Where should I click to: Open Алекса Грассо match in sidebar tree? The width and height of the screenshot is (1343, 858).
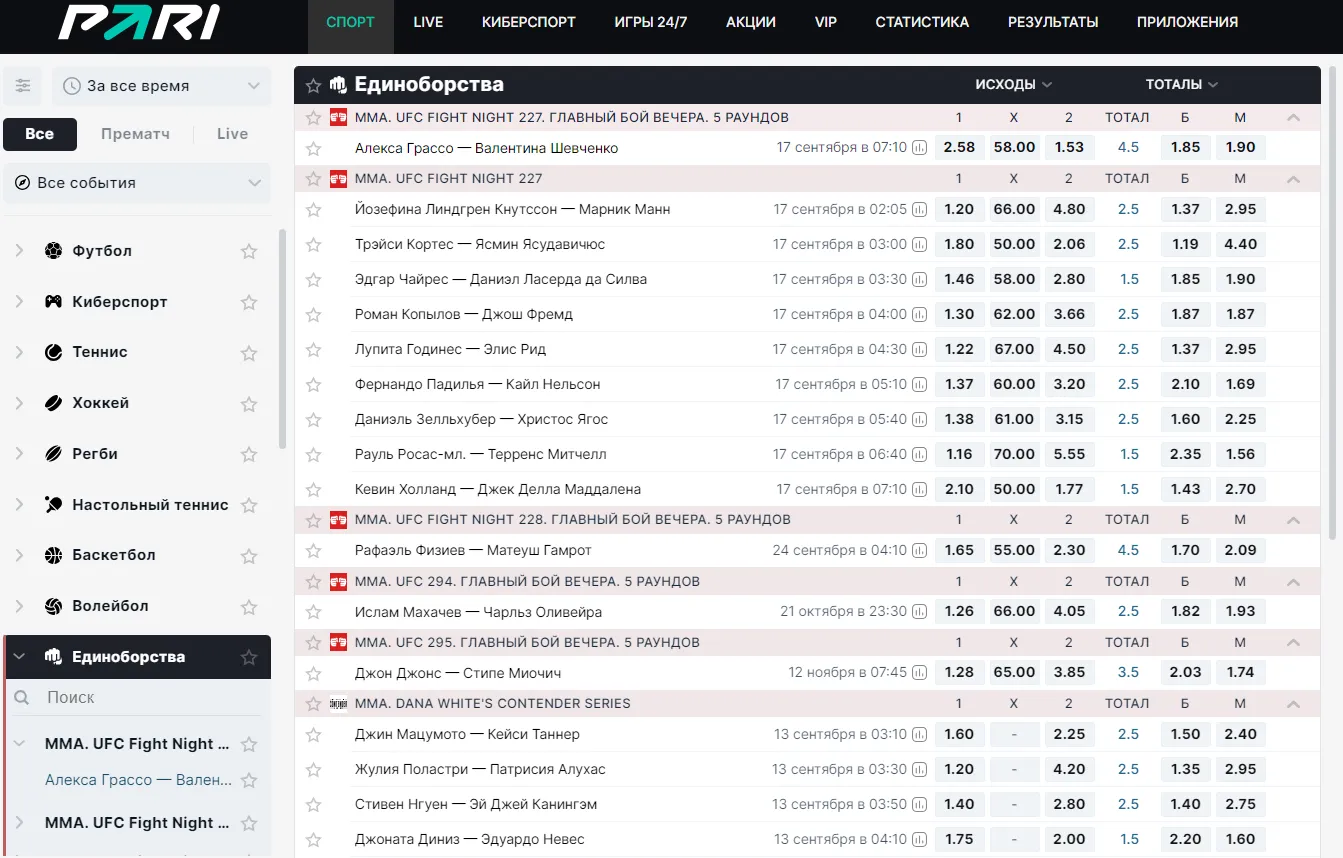pyautogui.click(x=138, y=780)
